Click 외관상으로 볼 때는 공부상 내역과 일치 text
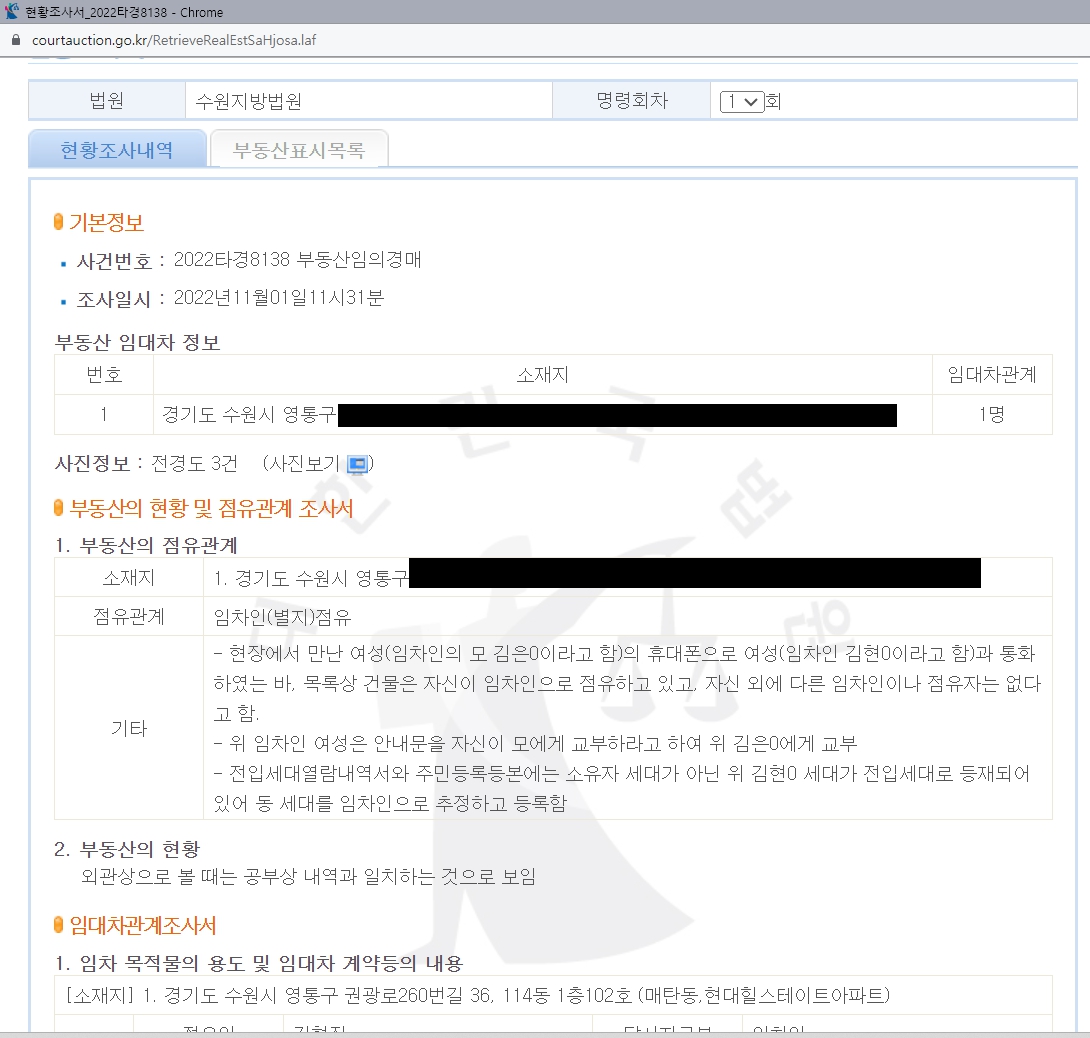This screenshot has height=1038, width=1090. point(309,876)
